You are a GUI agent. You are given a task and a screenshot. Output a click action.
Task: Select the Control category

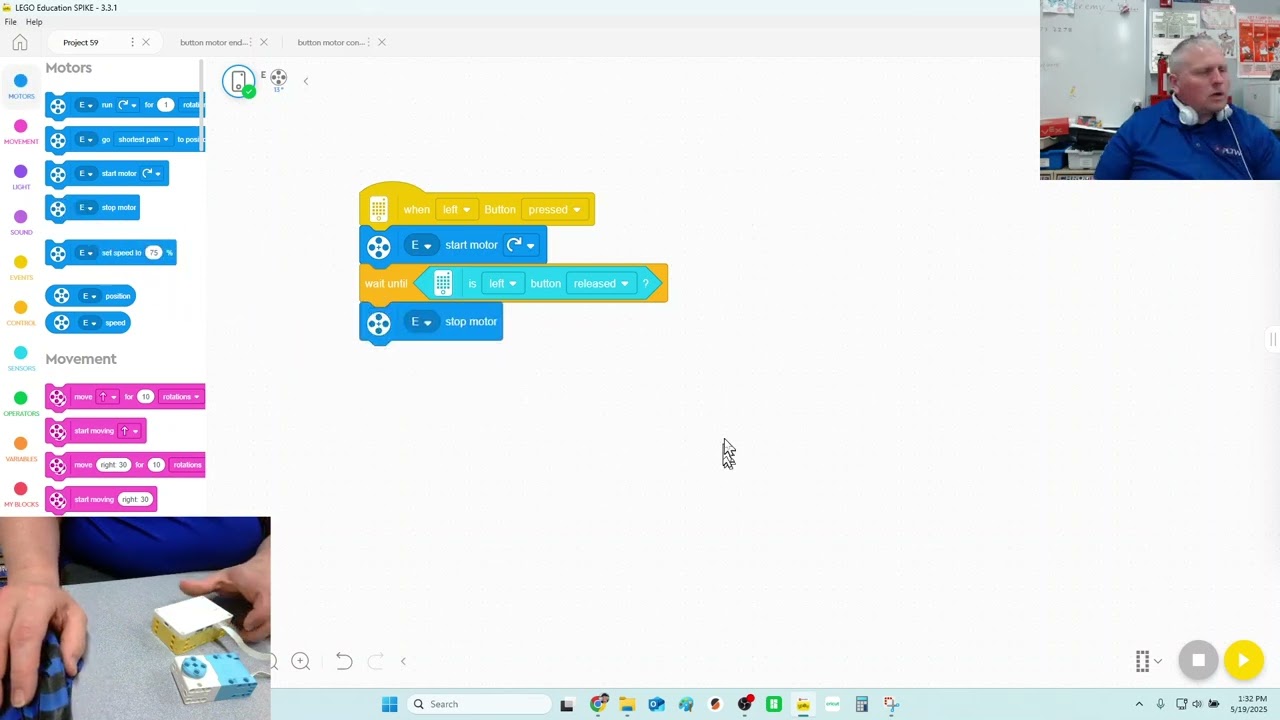point(21,313)
